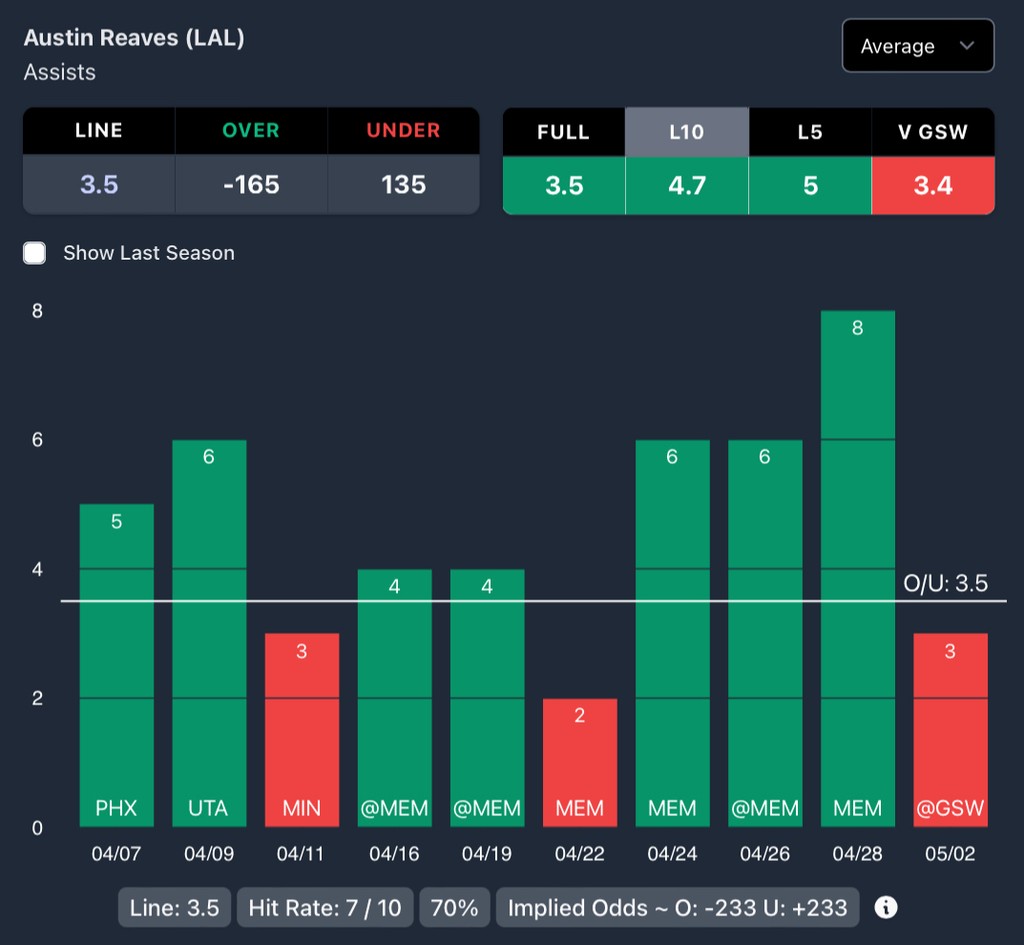
Task: Click the Assists subtitle
Action: 59,72
